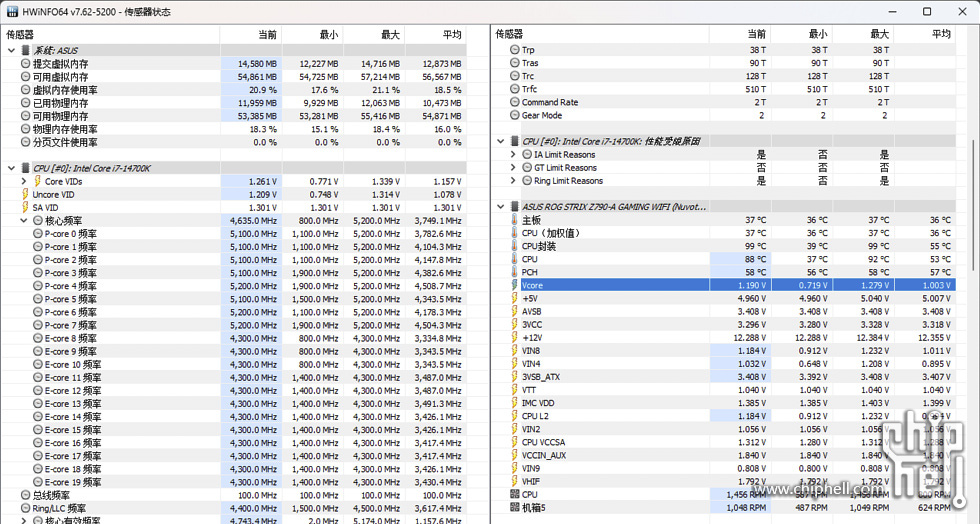Select the AVSB voltage row

[x=723, y=311]
